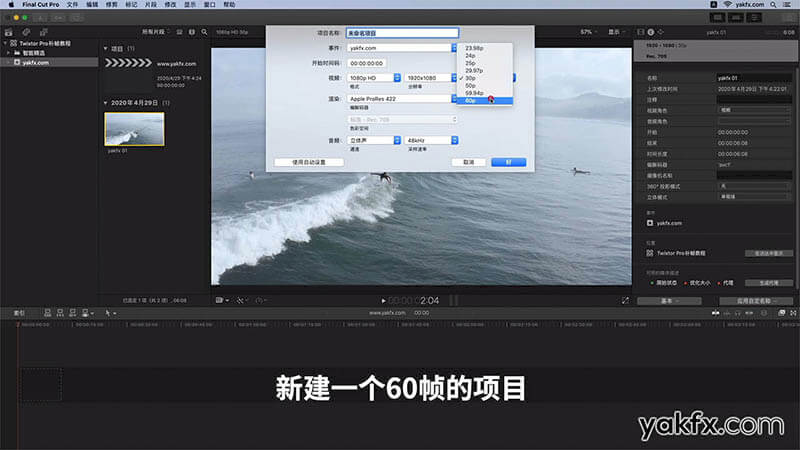Open the viewer display options dropdown
800x450 pixels.
click(x=616, y=32)
